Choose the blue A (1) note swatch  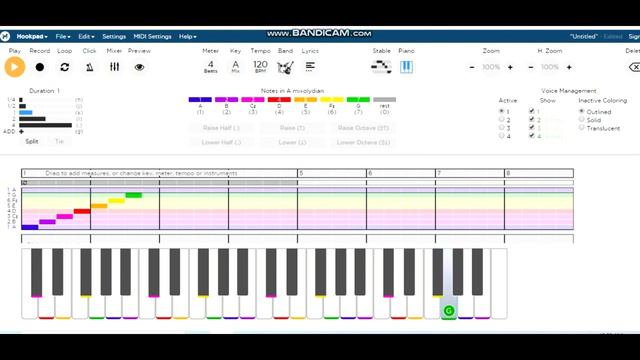200,100
